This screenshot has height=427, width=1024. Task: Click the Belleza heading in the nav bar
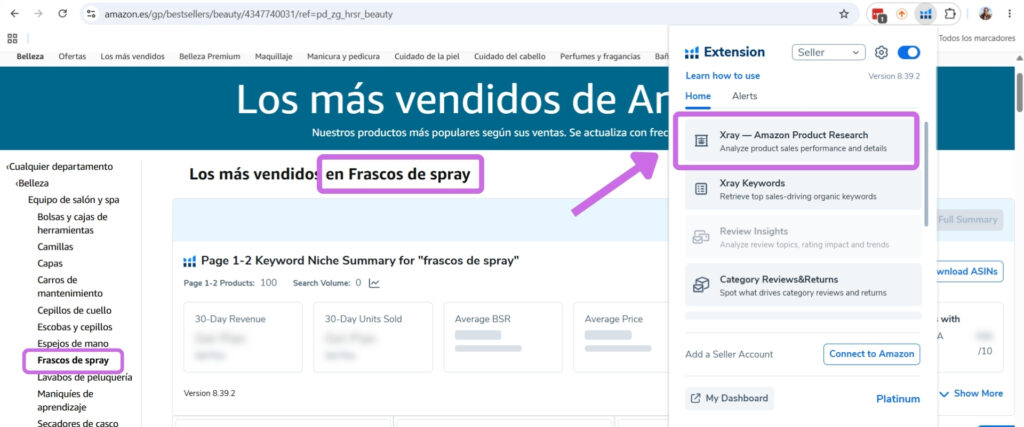tap(30, 57)
